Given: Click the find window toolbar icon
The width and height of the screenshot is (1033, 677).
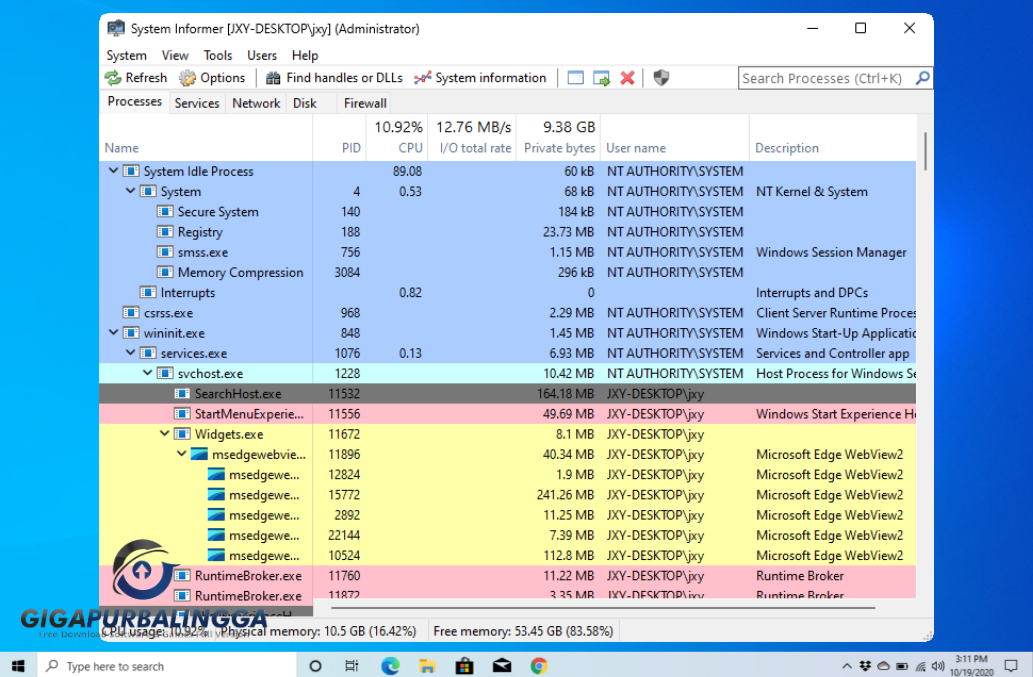Looking at the screenshot, I should click(x=575, y=78).
